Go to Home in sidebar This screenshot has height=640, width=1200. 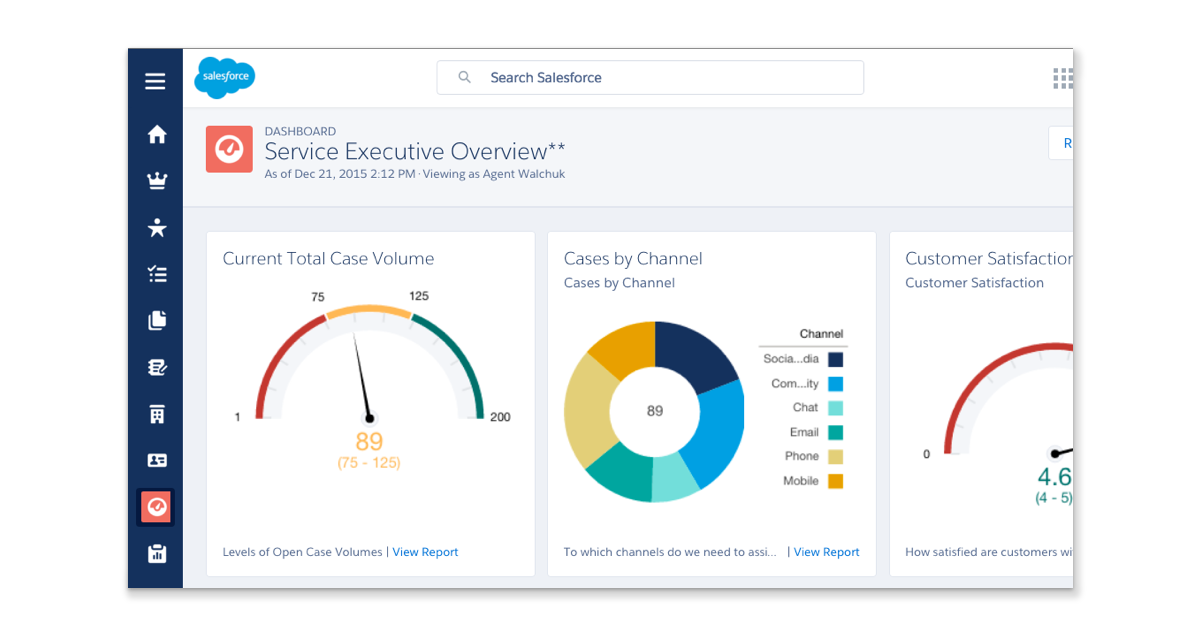pyautogui.click(x=157, y=134)
